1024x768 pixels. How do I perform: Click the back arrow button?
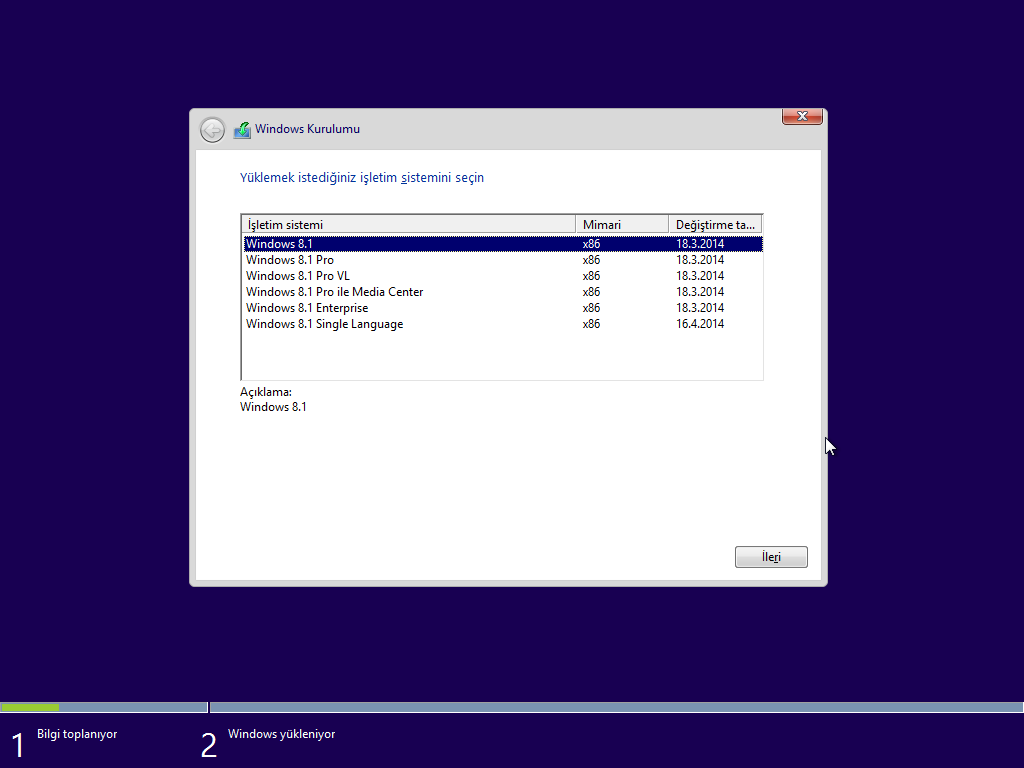[212, 130]
